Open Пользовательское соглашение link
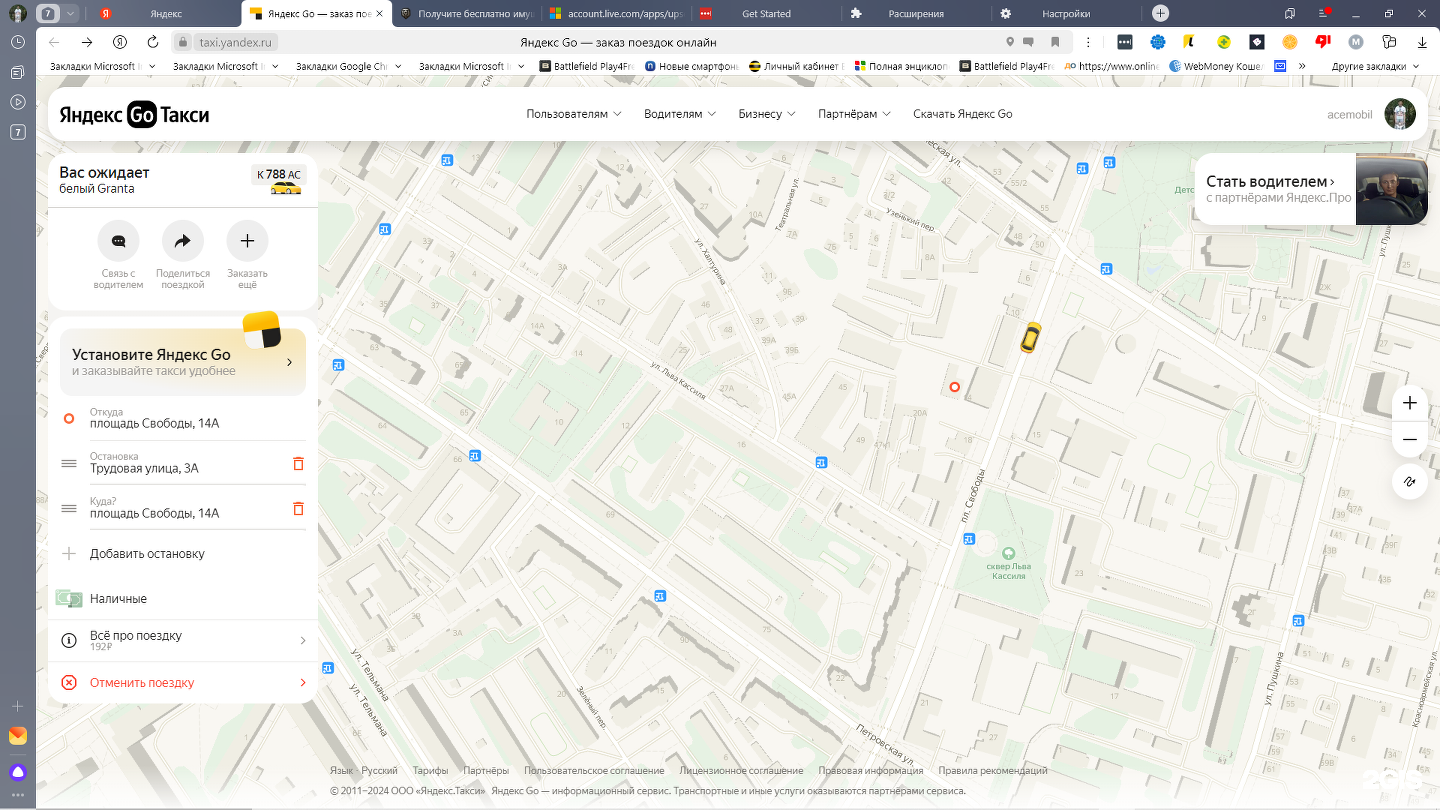Screen dimensions: 1440x810 (x=594, y=771)
